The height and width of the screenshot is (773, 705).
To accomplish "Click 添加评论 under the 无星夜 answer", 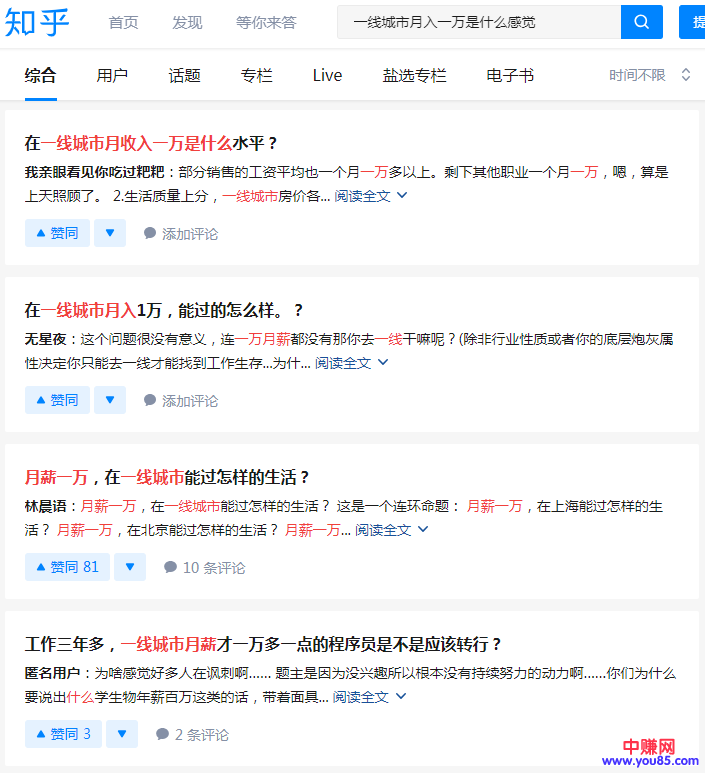I will point(180,400).
